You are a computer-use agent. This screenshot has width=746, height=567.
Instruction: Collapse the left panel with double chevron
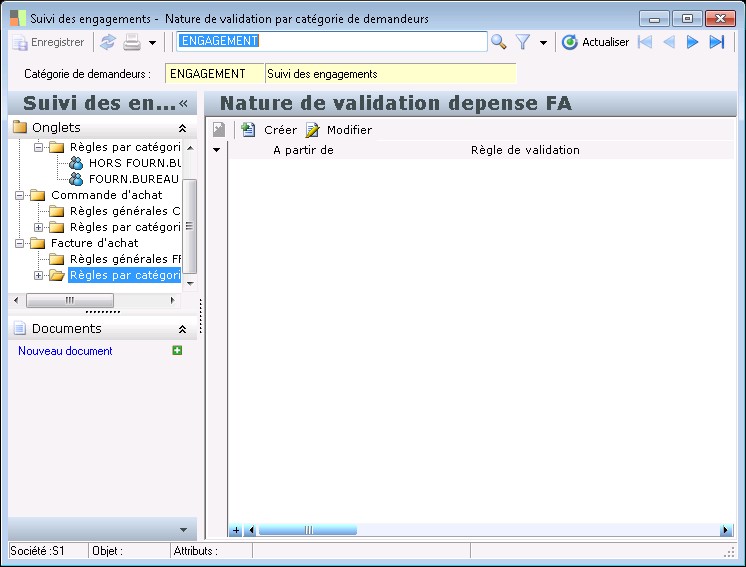(x=183, y=103)
